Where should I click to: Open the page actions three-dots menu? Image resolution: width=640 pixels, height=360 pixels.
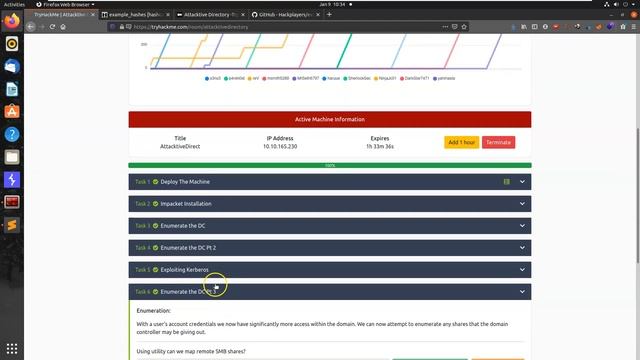coord(445,27)
